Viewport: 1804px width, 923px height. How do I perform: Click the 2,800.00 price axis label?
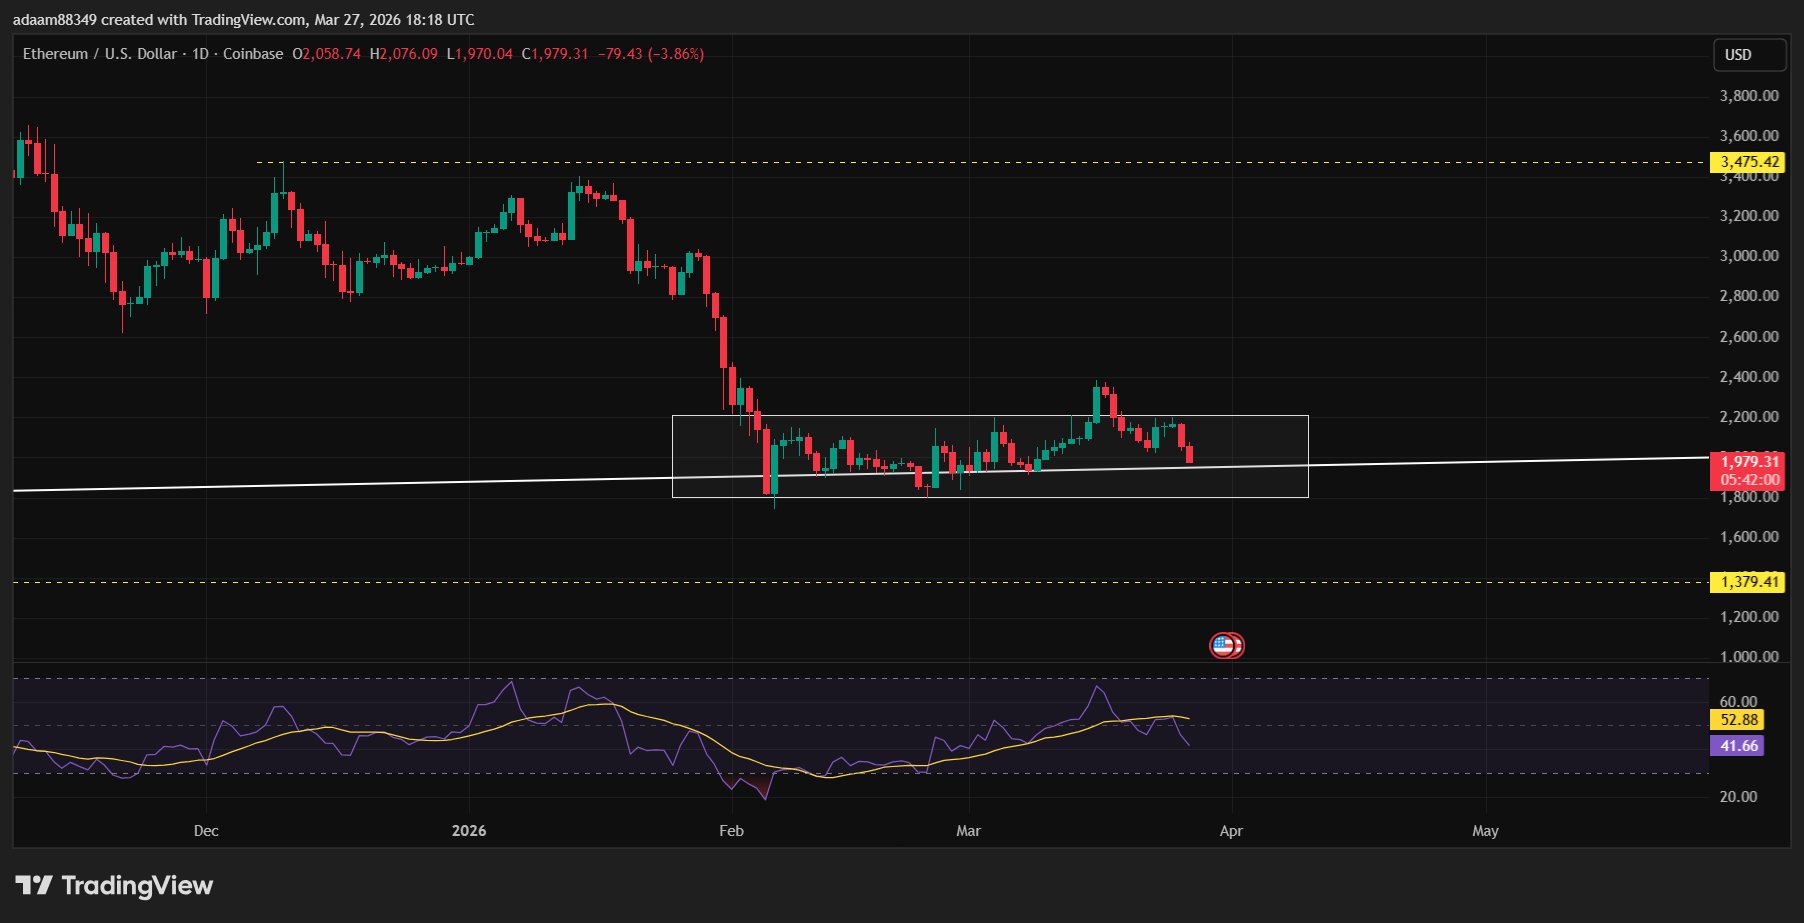pyautogui.click(x=1749, y=296)
